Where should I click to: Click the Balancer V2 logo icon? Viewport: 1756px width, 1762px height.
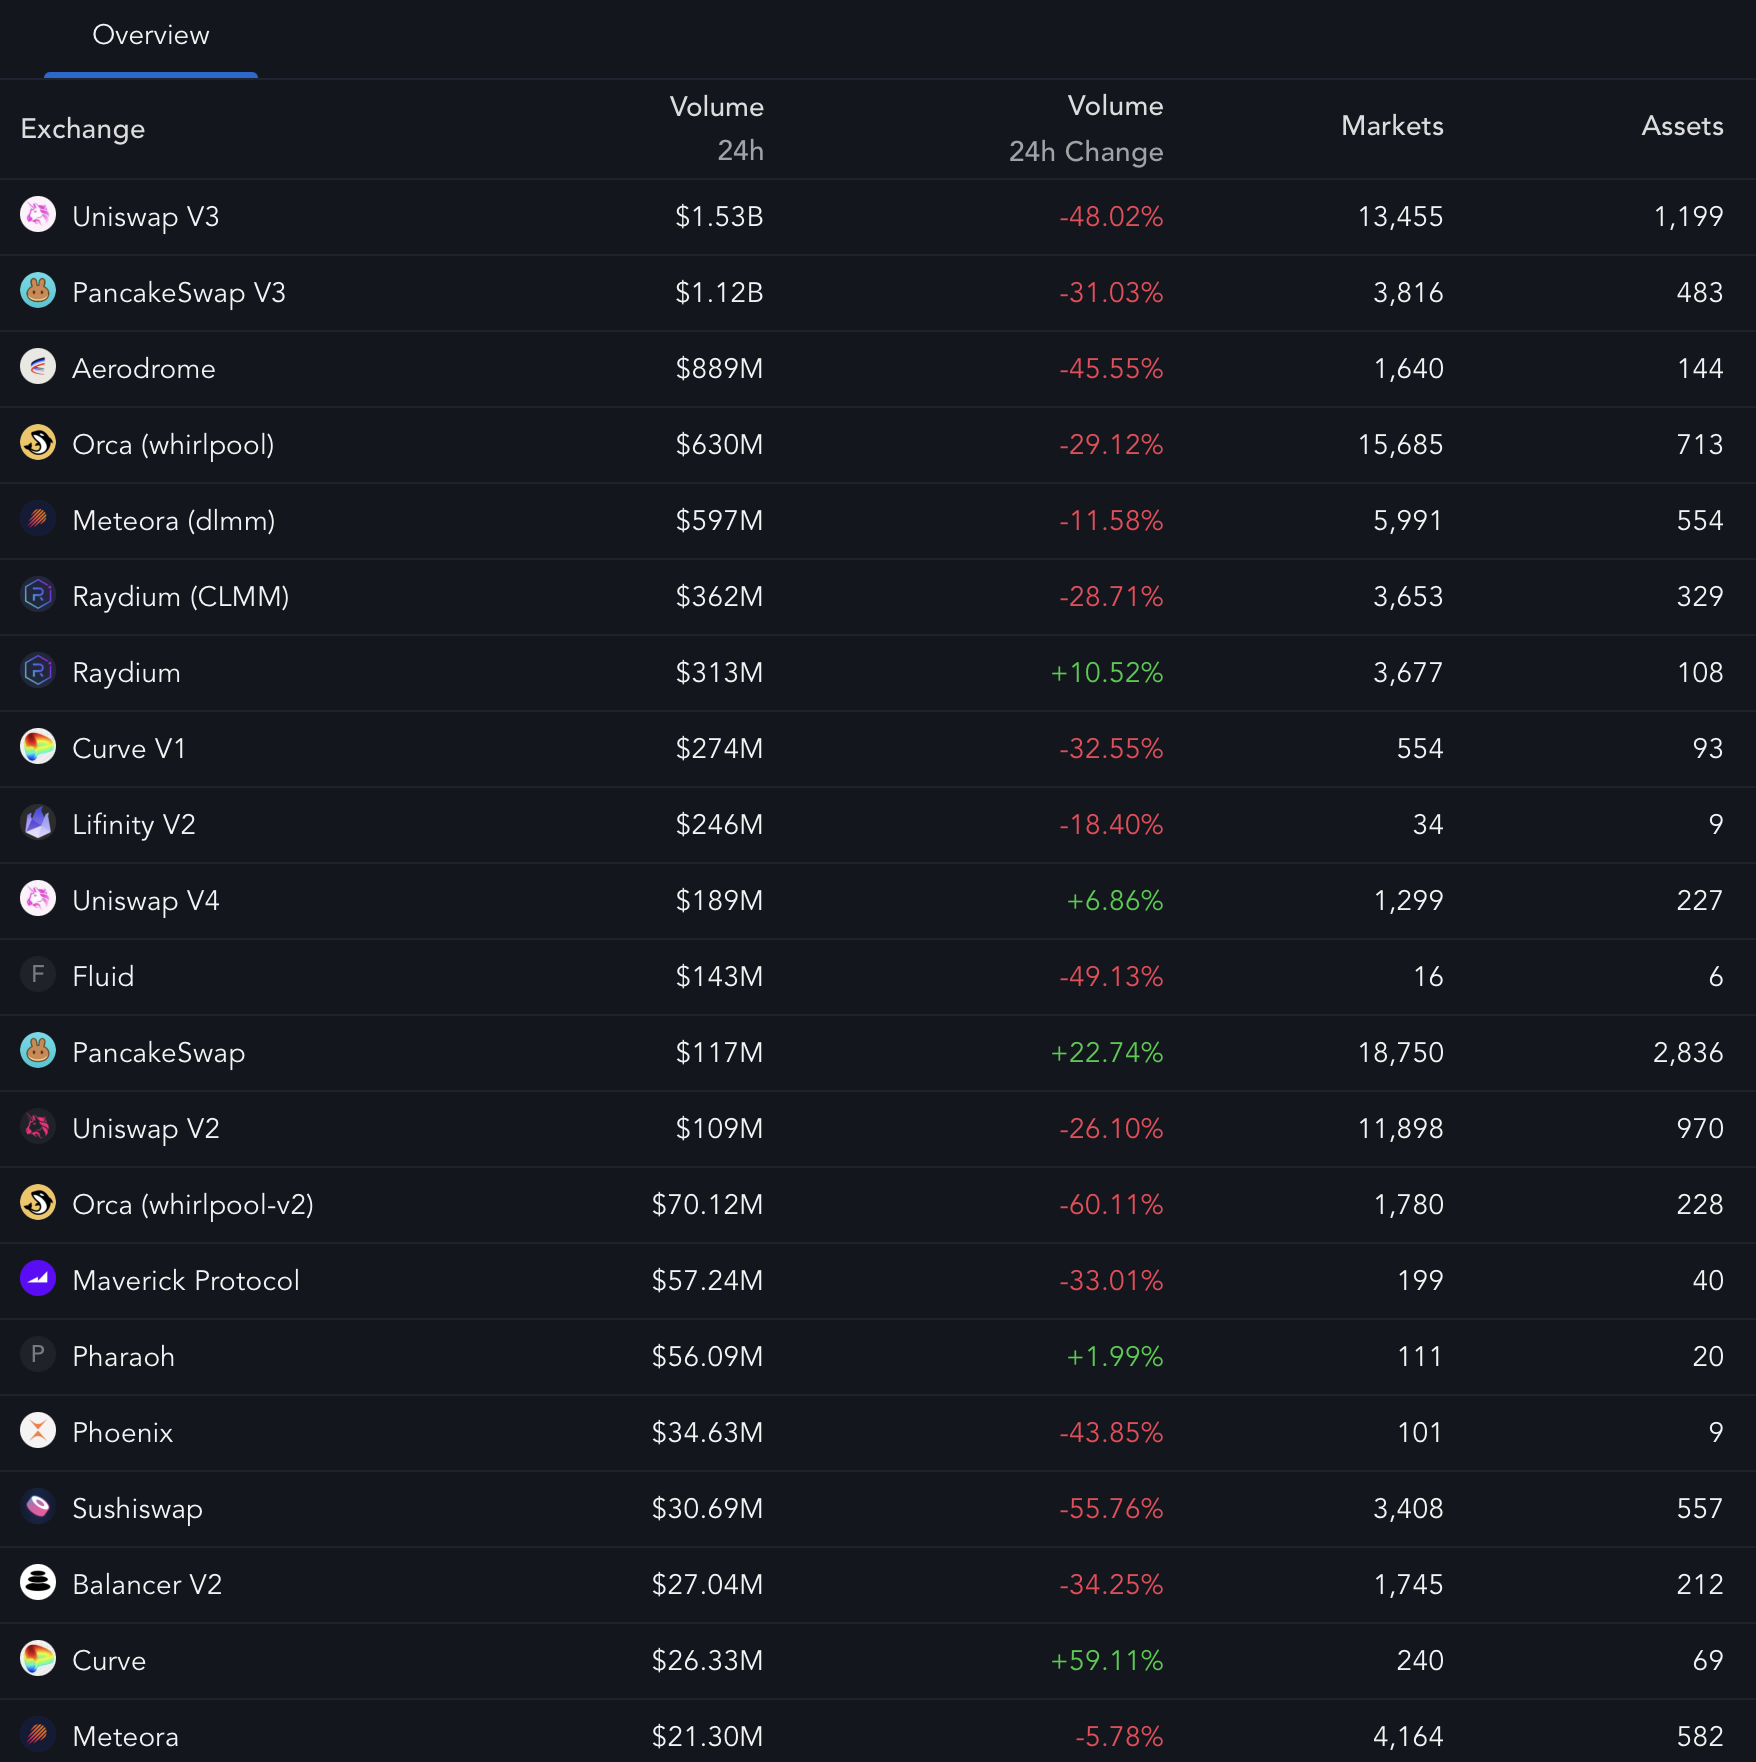pos(38,1583)
